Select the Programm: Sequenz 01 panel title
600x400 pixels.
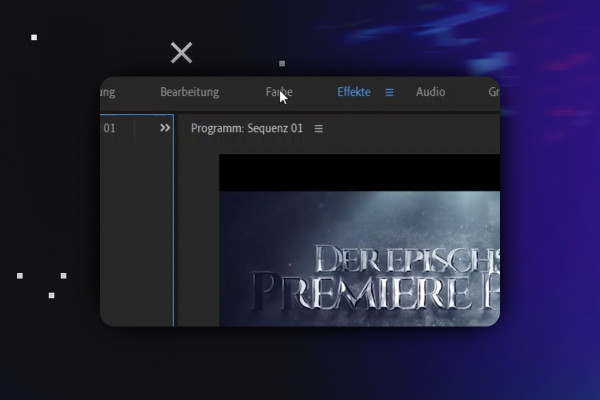point(247,128)
